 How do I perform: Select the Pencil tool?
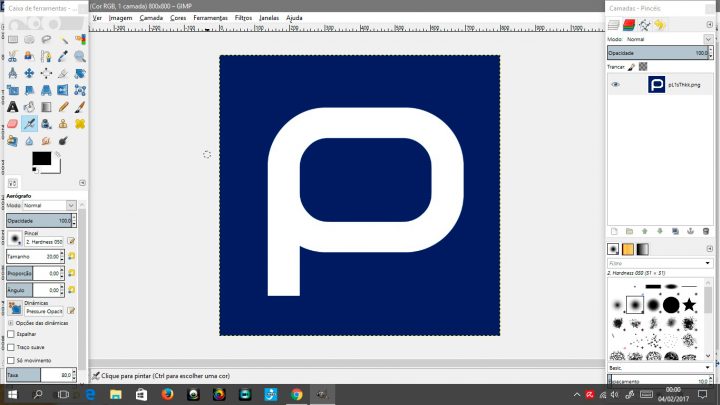click(x=63, y=107)
